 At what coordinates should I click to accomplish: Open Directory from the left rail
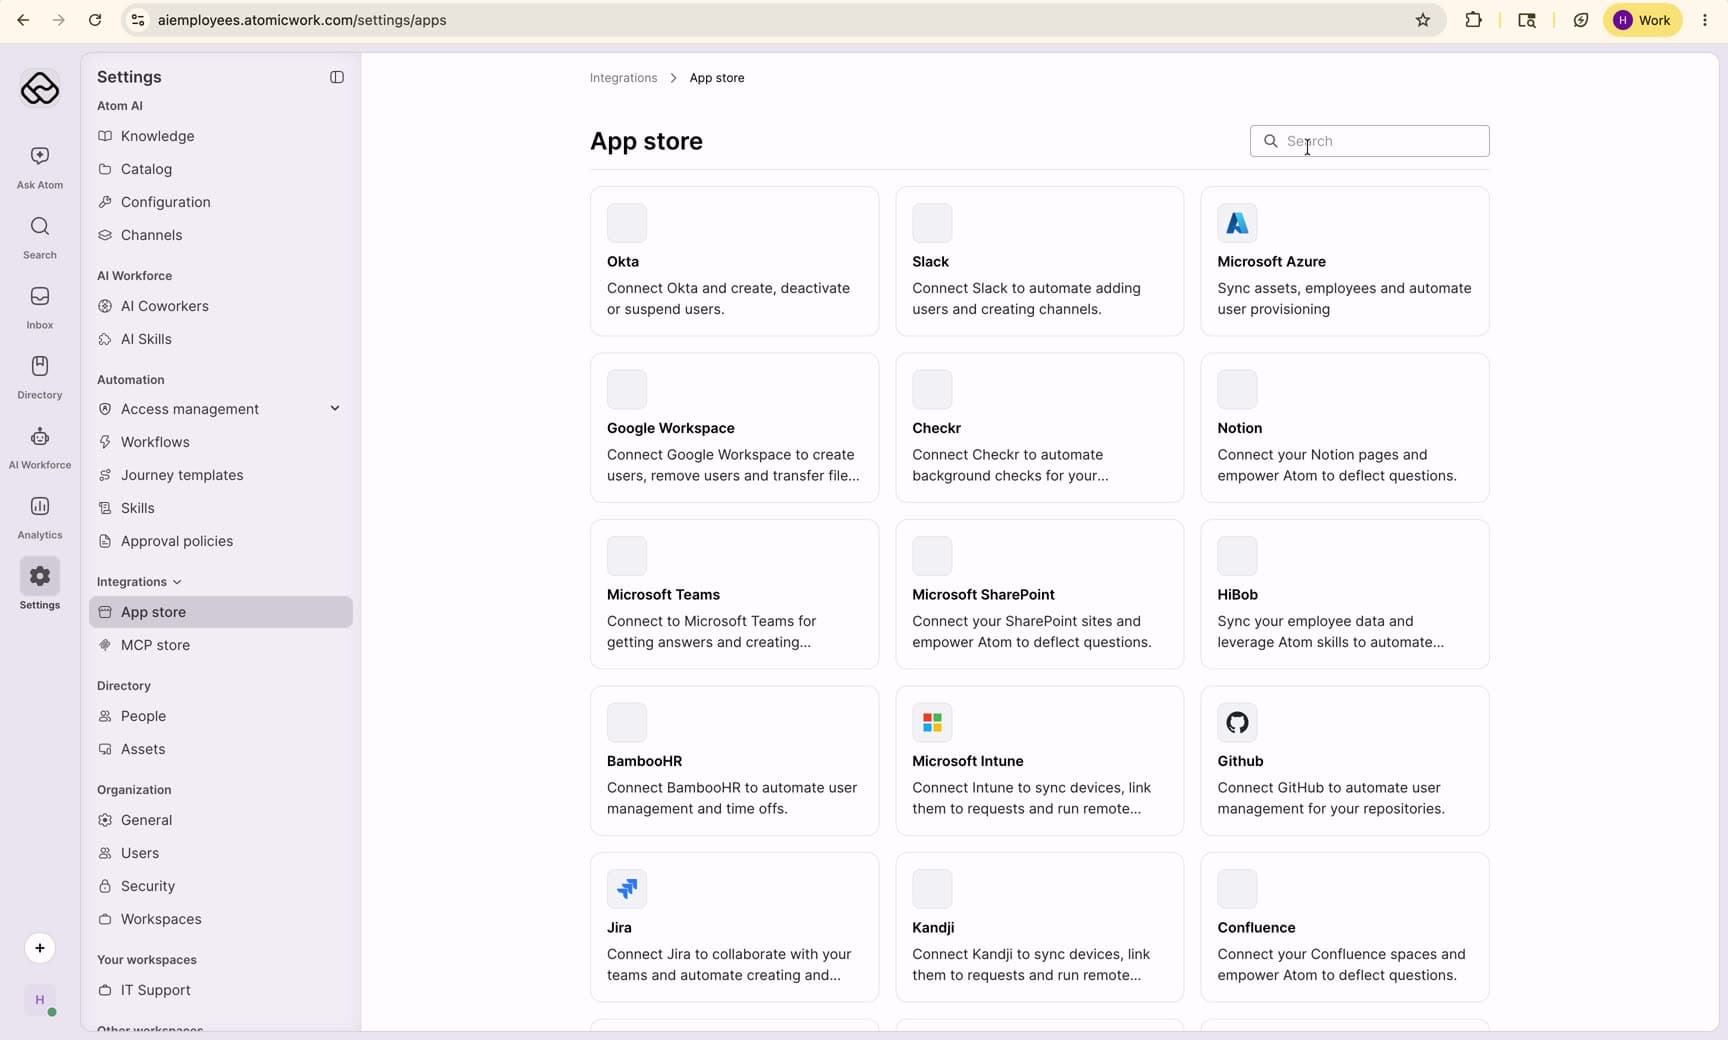click(x=40, y=377)
